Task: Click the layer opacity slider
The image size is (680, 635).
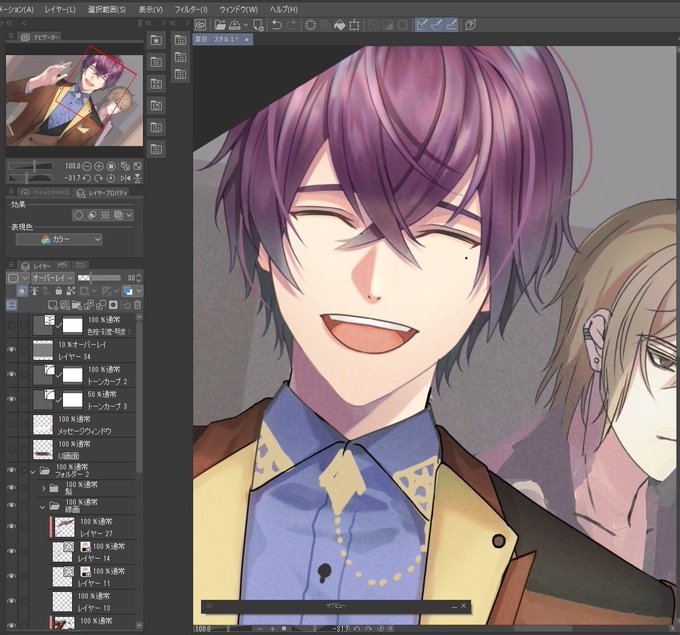Action: tap(99, 278)
